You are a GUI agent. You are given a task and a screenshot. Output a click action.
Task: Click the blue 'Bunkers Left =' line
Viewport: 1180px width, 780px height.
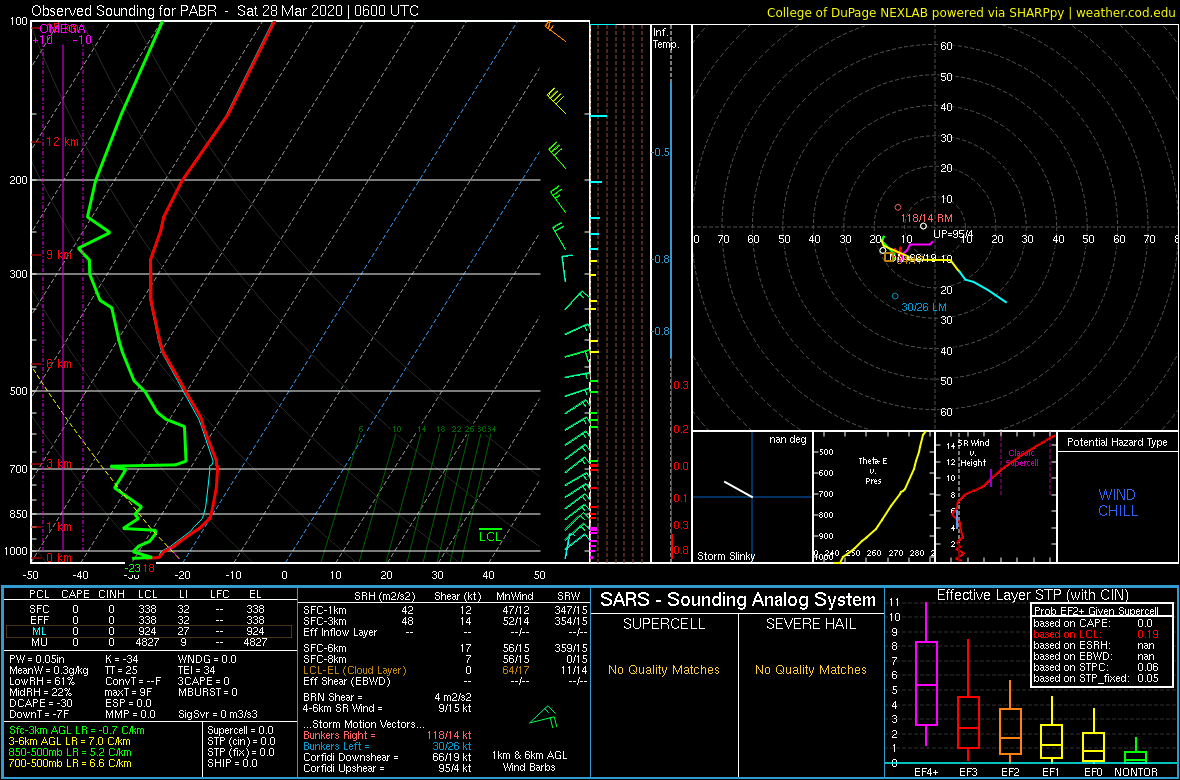tap(388, 745)
